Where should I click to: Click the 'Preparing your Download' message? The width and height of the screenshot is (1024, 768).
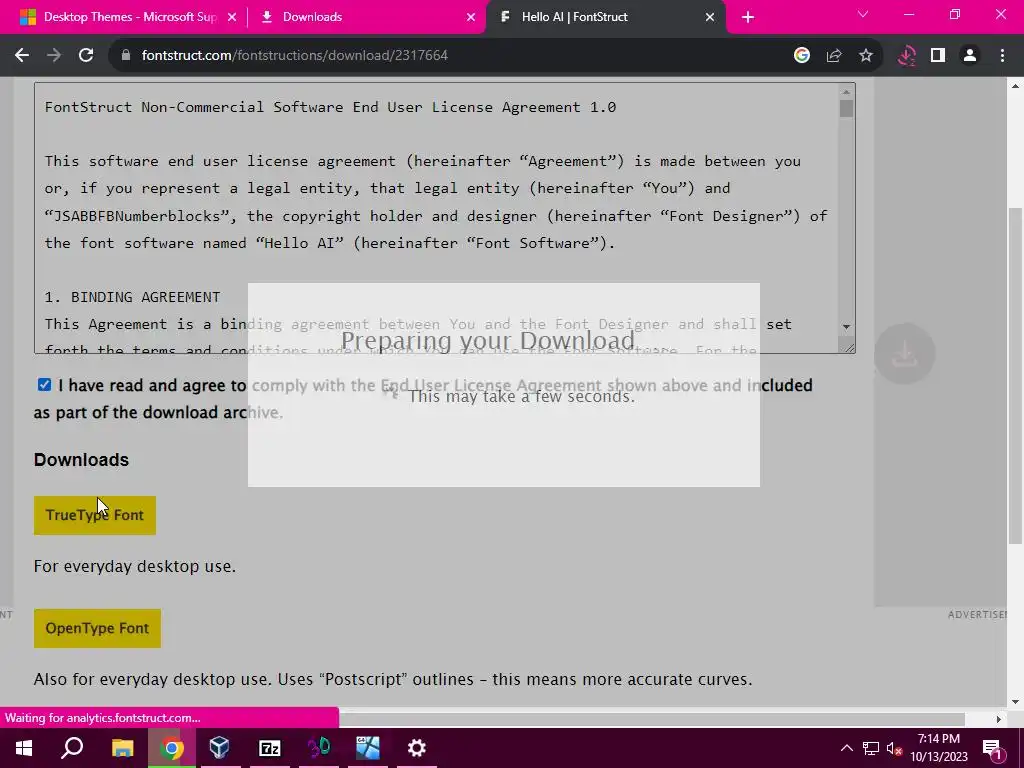pos(487,340)
